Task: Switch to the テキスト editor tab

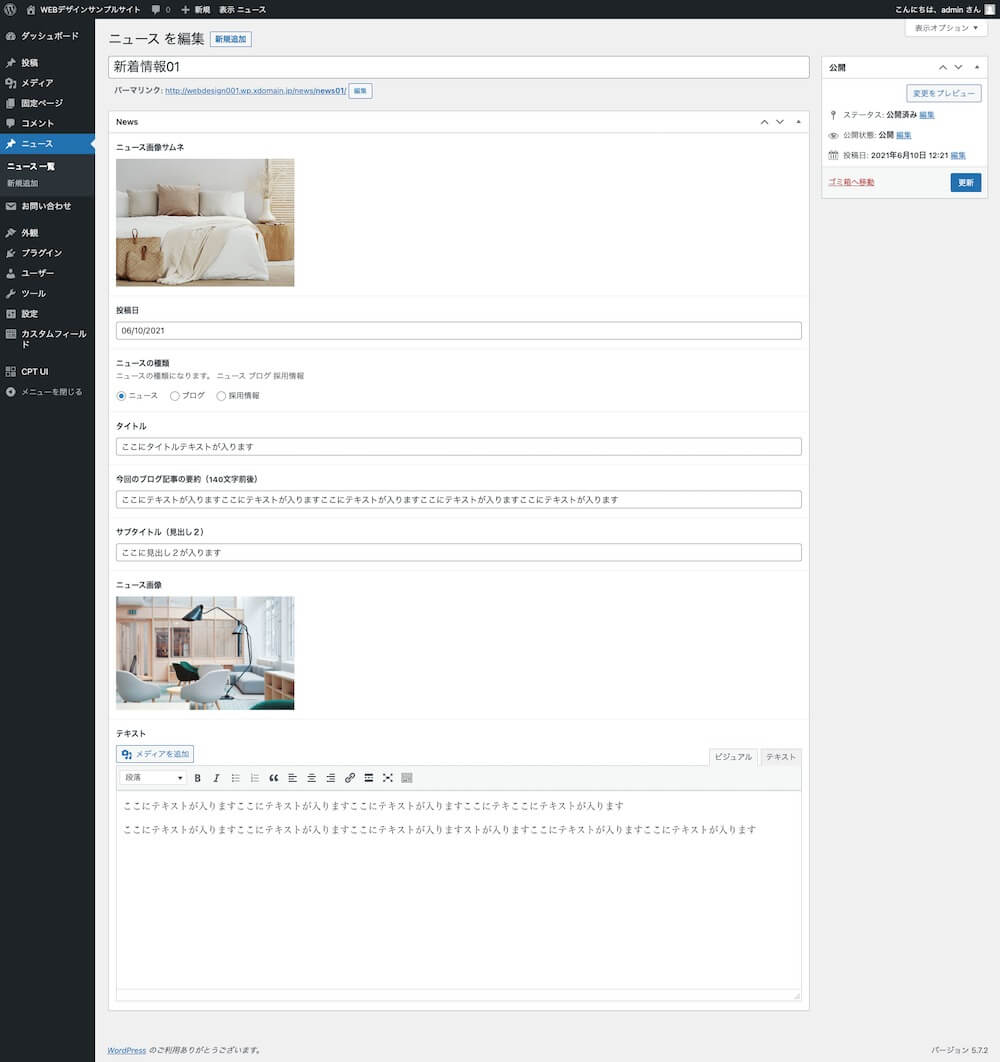Action: point(781,757)
